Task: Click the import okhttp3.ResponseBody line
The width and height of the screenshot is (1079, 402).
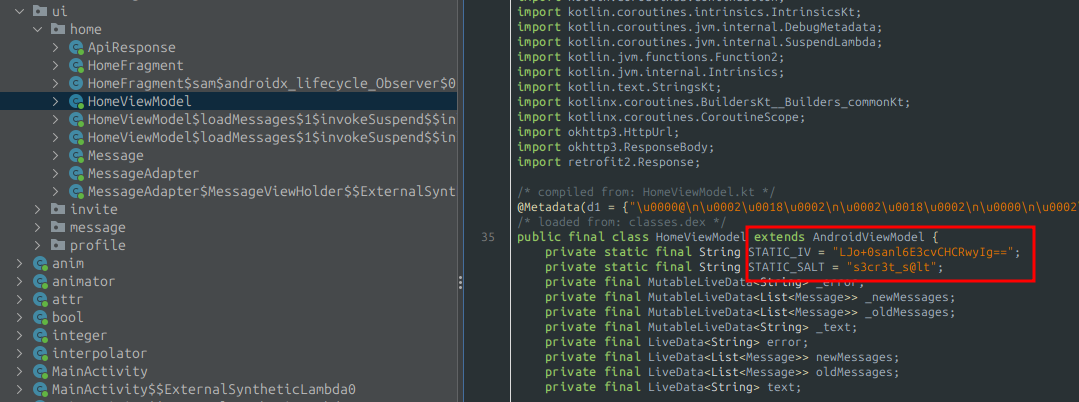Action: pyautogui.click(x=616, y=148)
